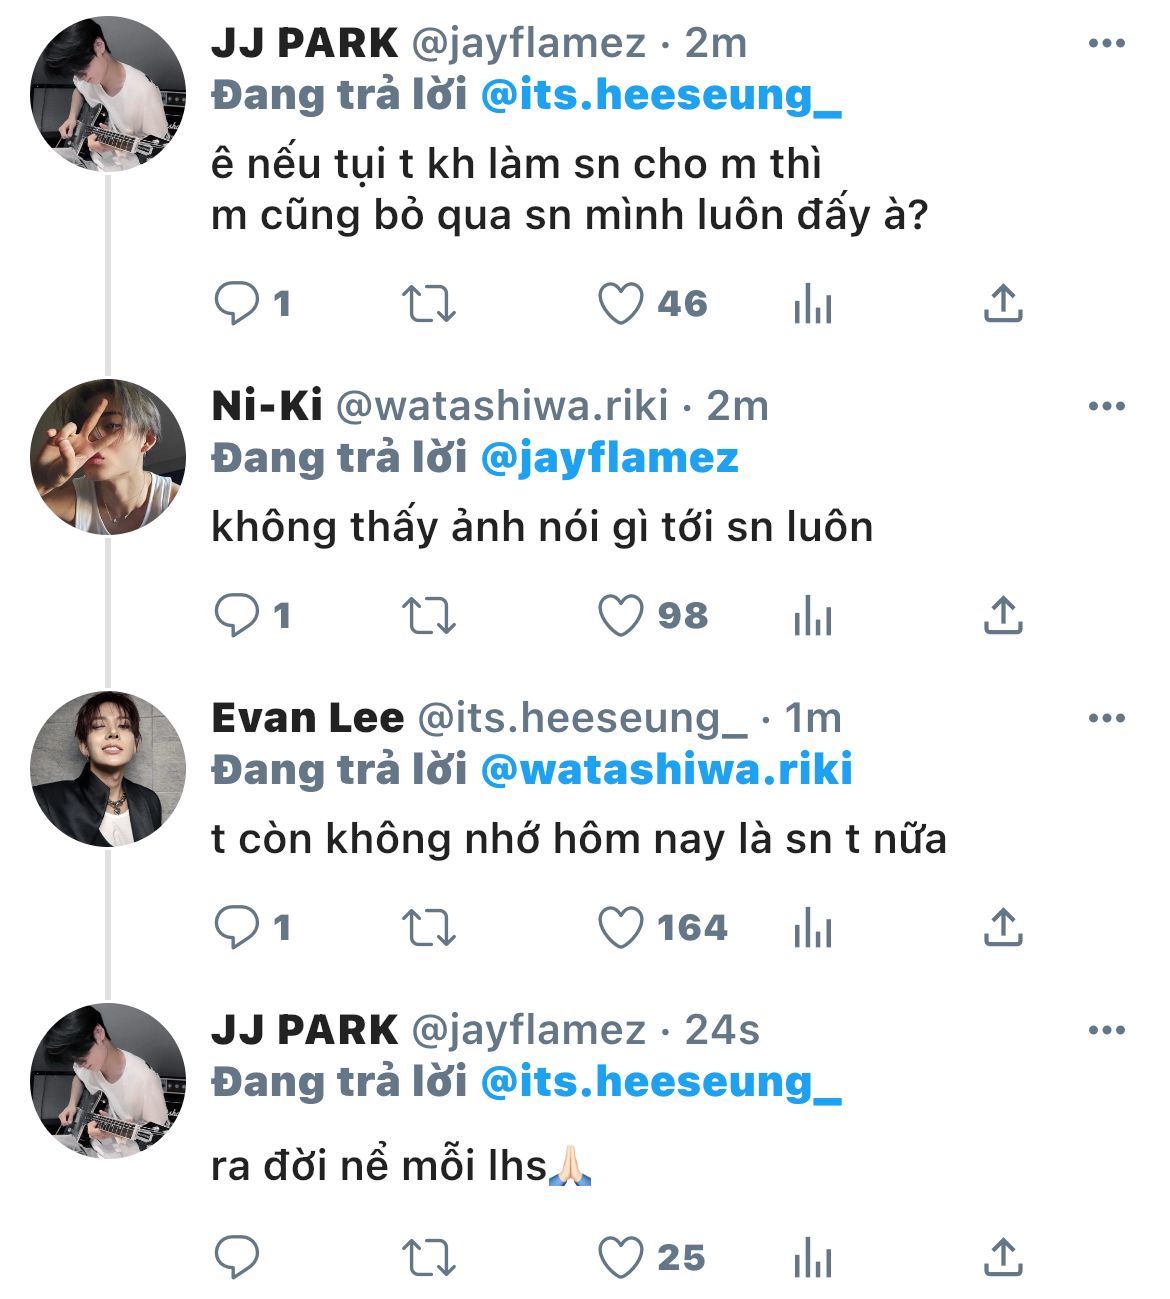This screenshot has width=1170, height=1299.
Task: Open the @jayflamez mention in Ni-Ki's reply
Action: click(x=609, y=458)
